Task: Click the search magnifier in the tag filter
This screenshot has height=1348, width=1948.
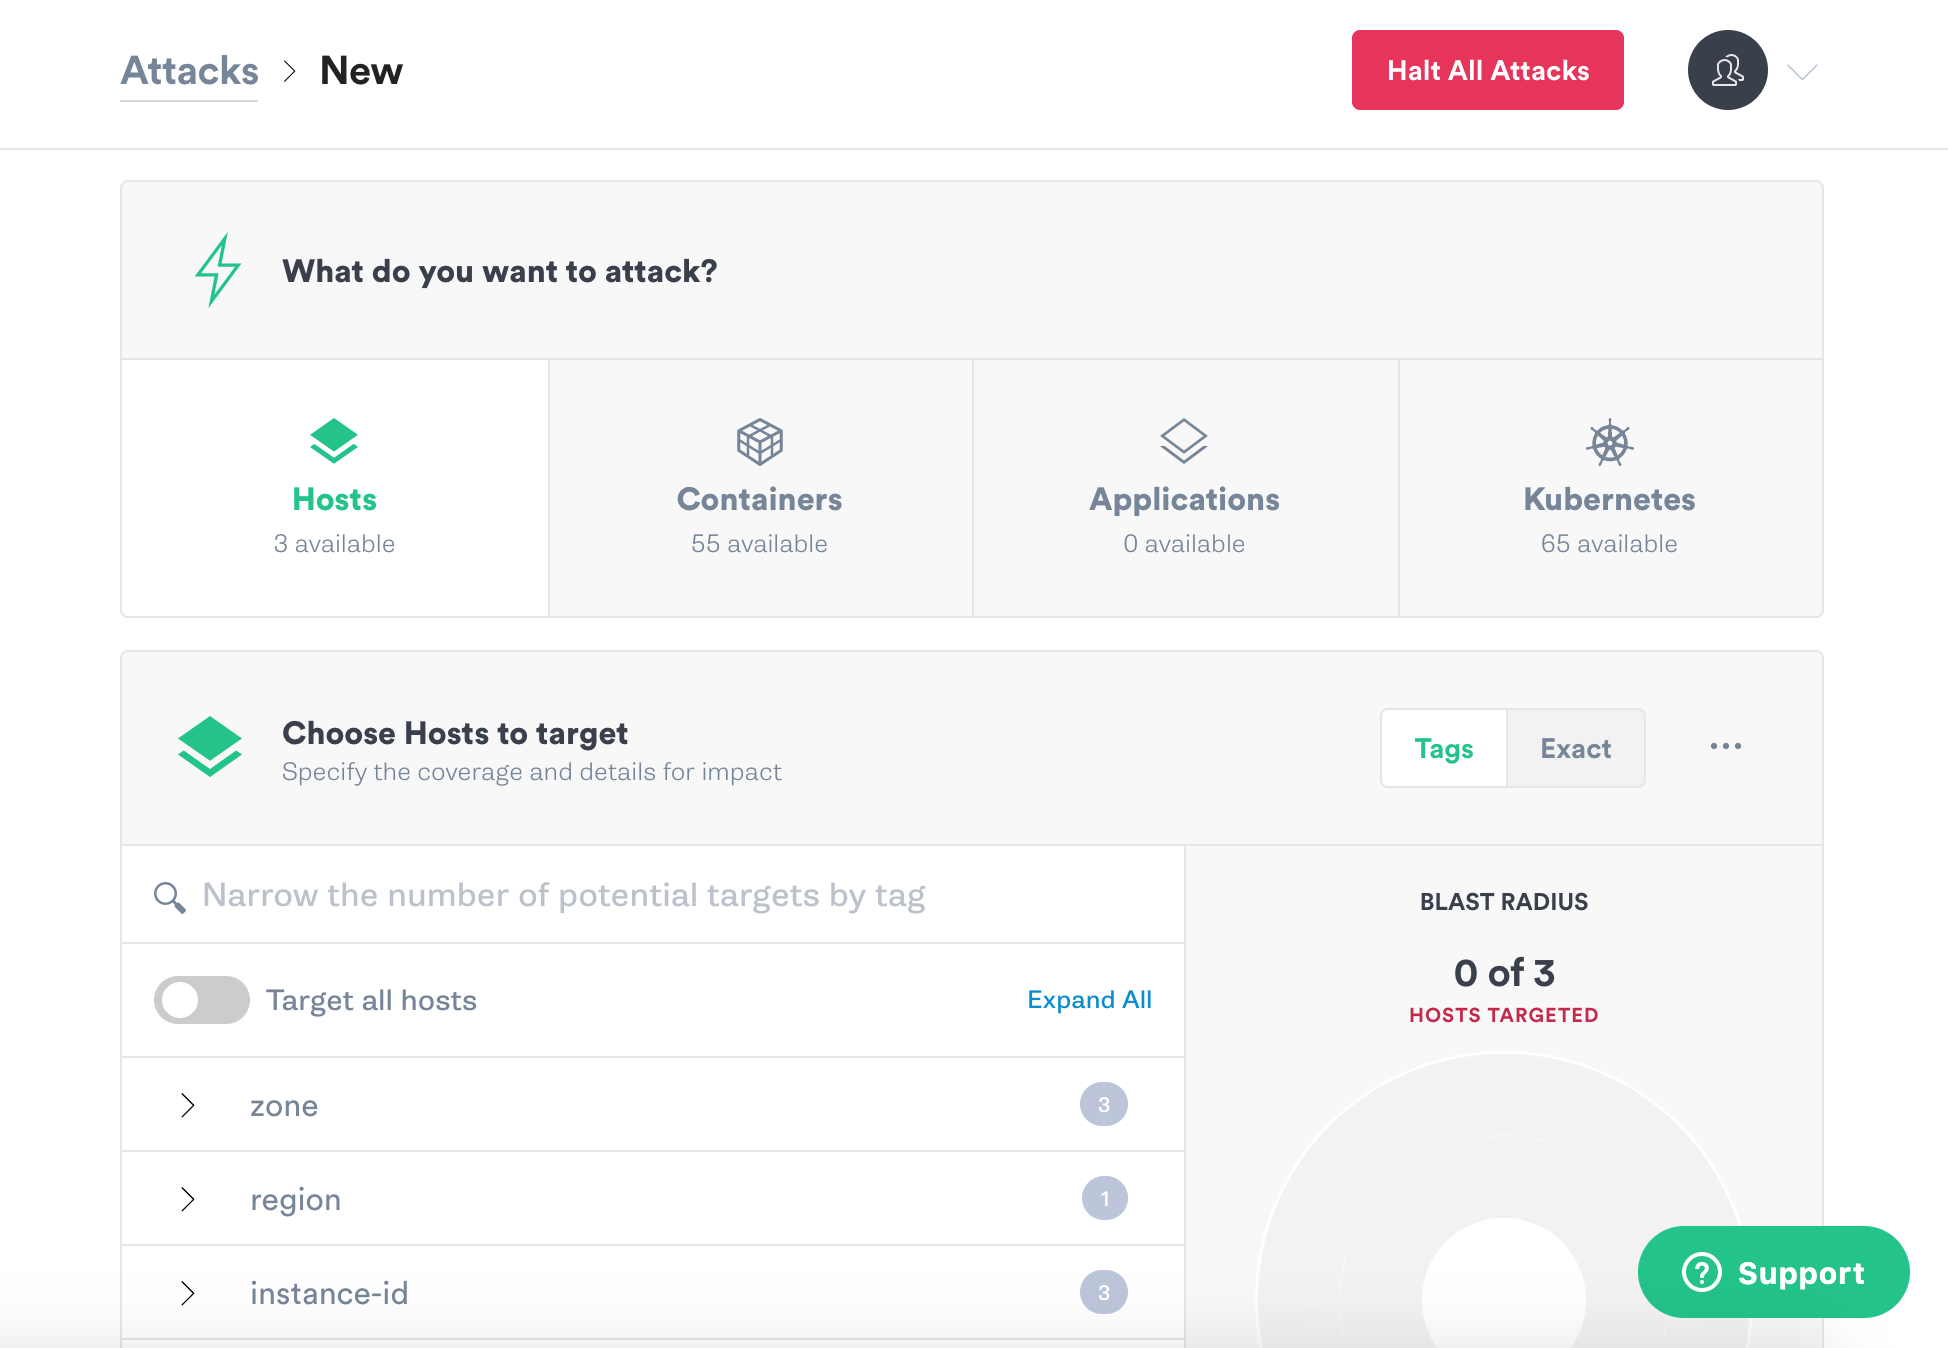Action: (168, 895)
